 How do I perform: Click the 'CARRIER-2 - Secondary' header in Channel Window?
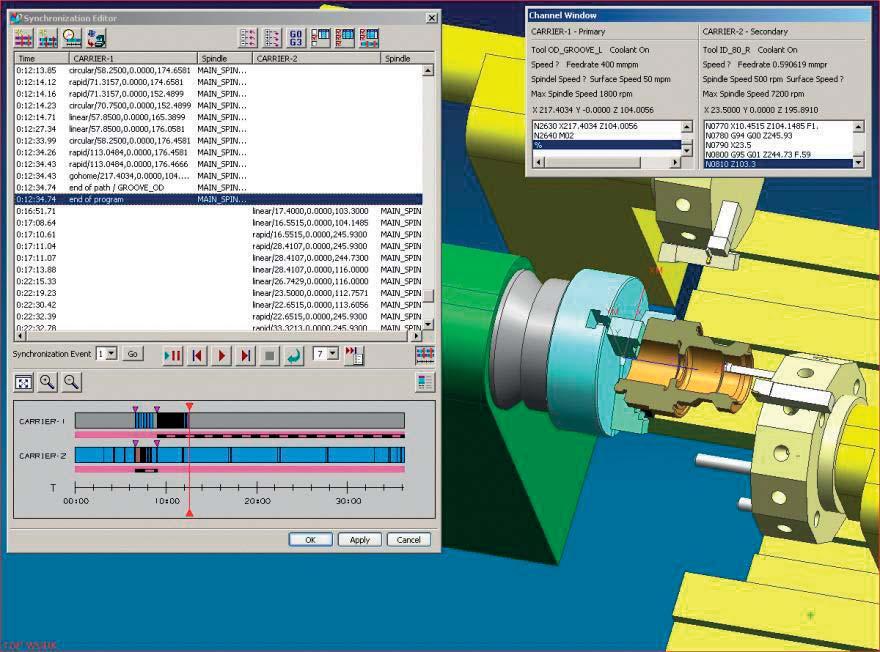[x=745, y=31]
